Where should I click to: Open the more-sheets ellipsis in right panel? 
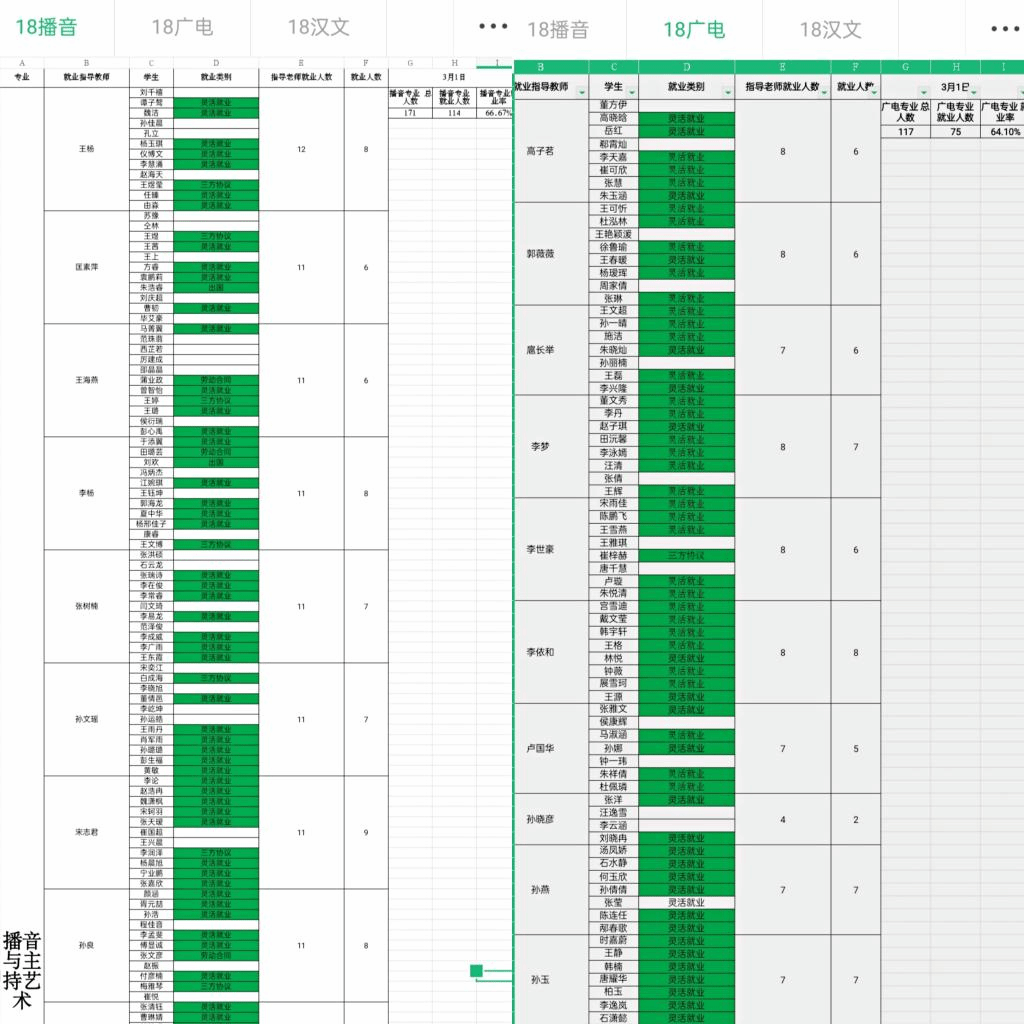click(x=1006, y=29)
